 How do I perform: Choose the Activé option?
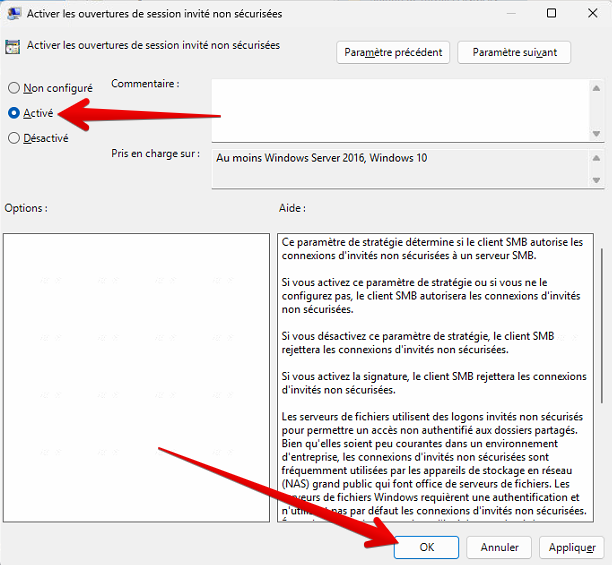pos(14,113)
